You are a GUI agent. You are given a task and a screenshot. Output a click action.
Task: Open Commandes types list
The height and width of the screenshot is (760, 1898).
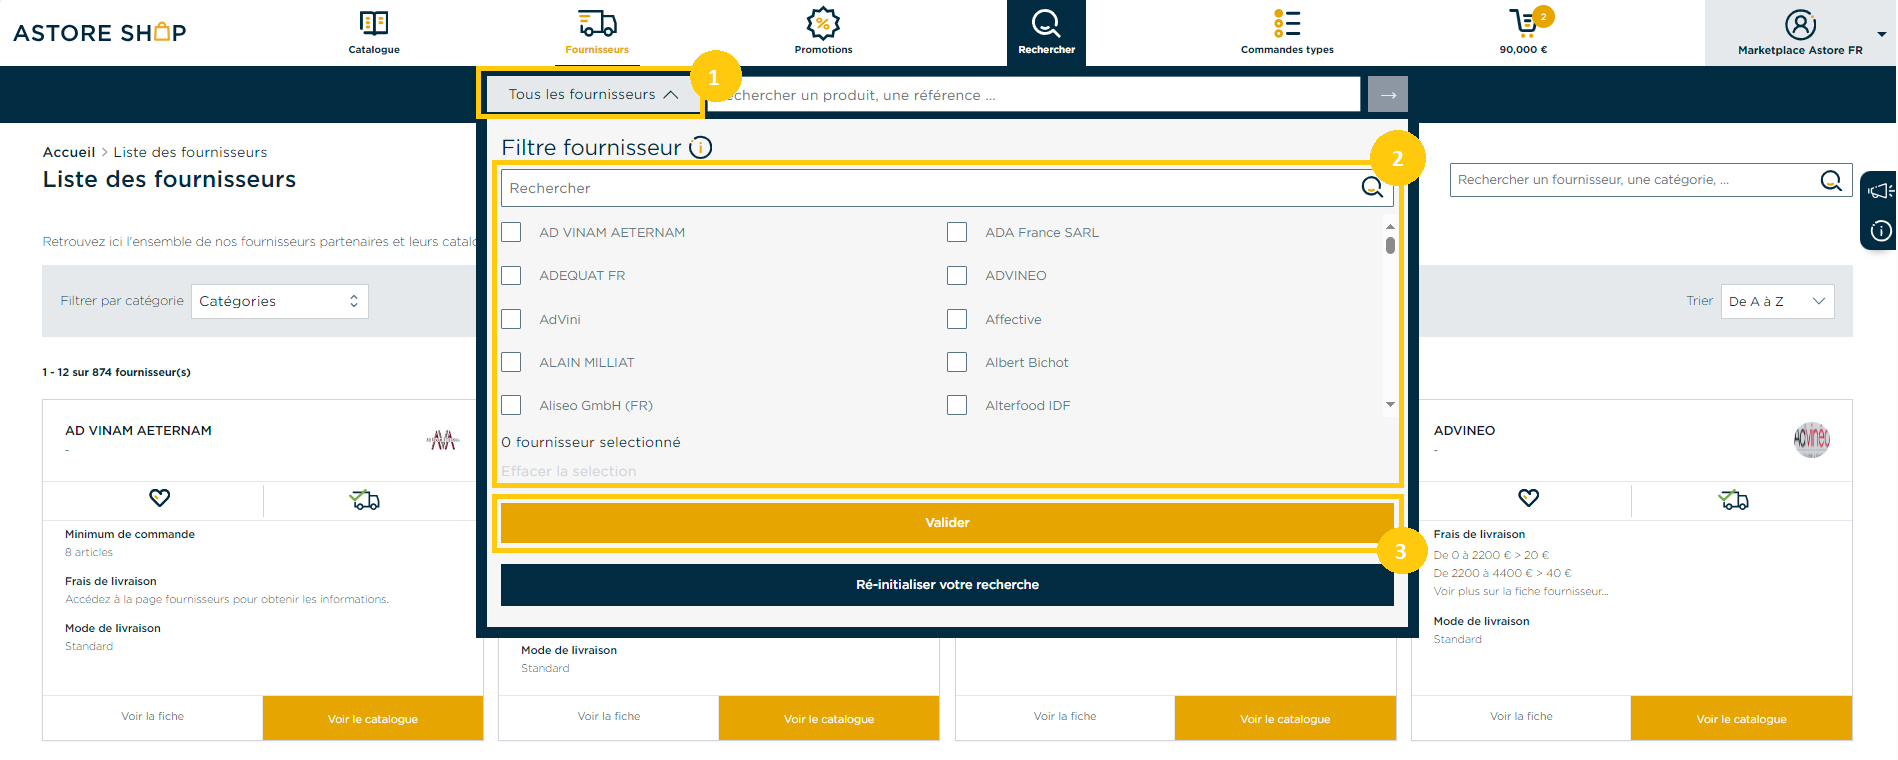[x=1287, y=32]
